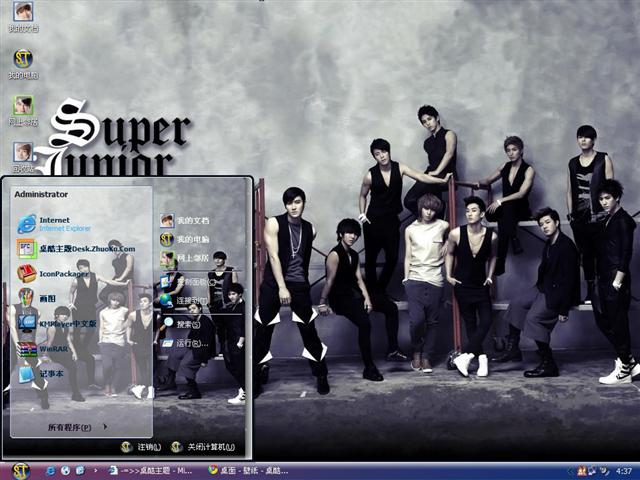Open 记事本 (Notepad) in the start menu
The height and width of the screenshot is (480, 640).
(x=40, y=373)
